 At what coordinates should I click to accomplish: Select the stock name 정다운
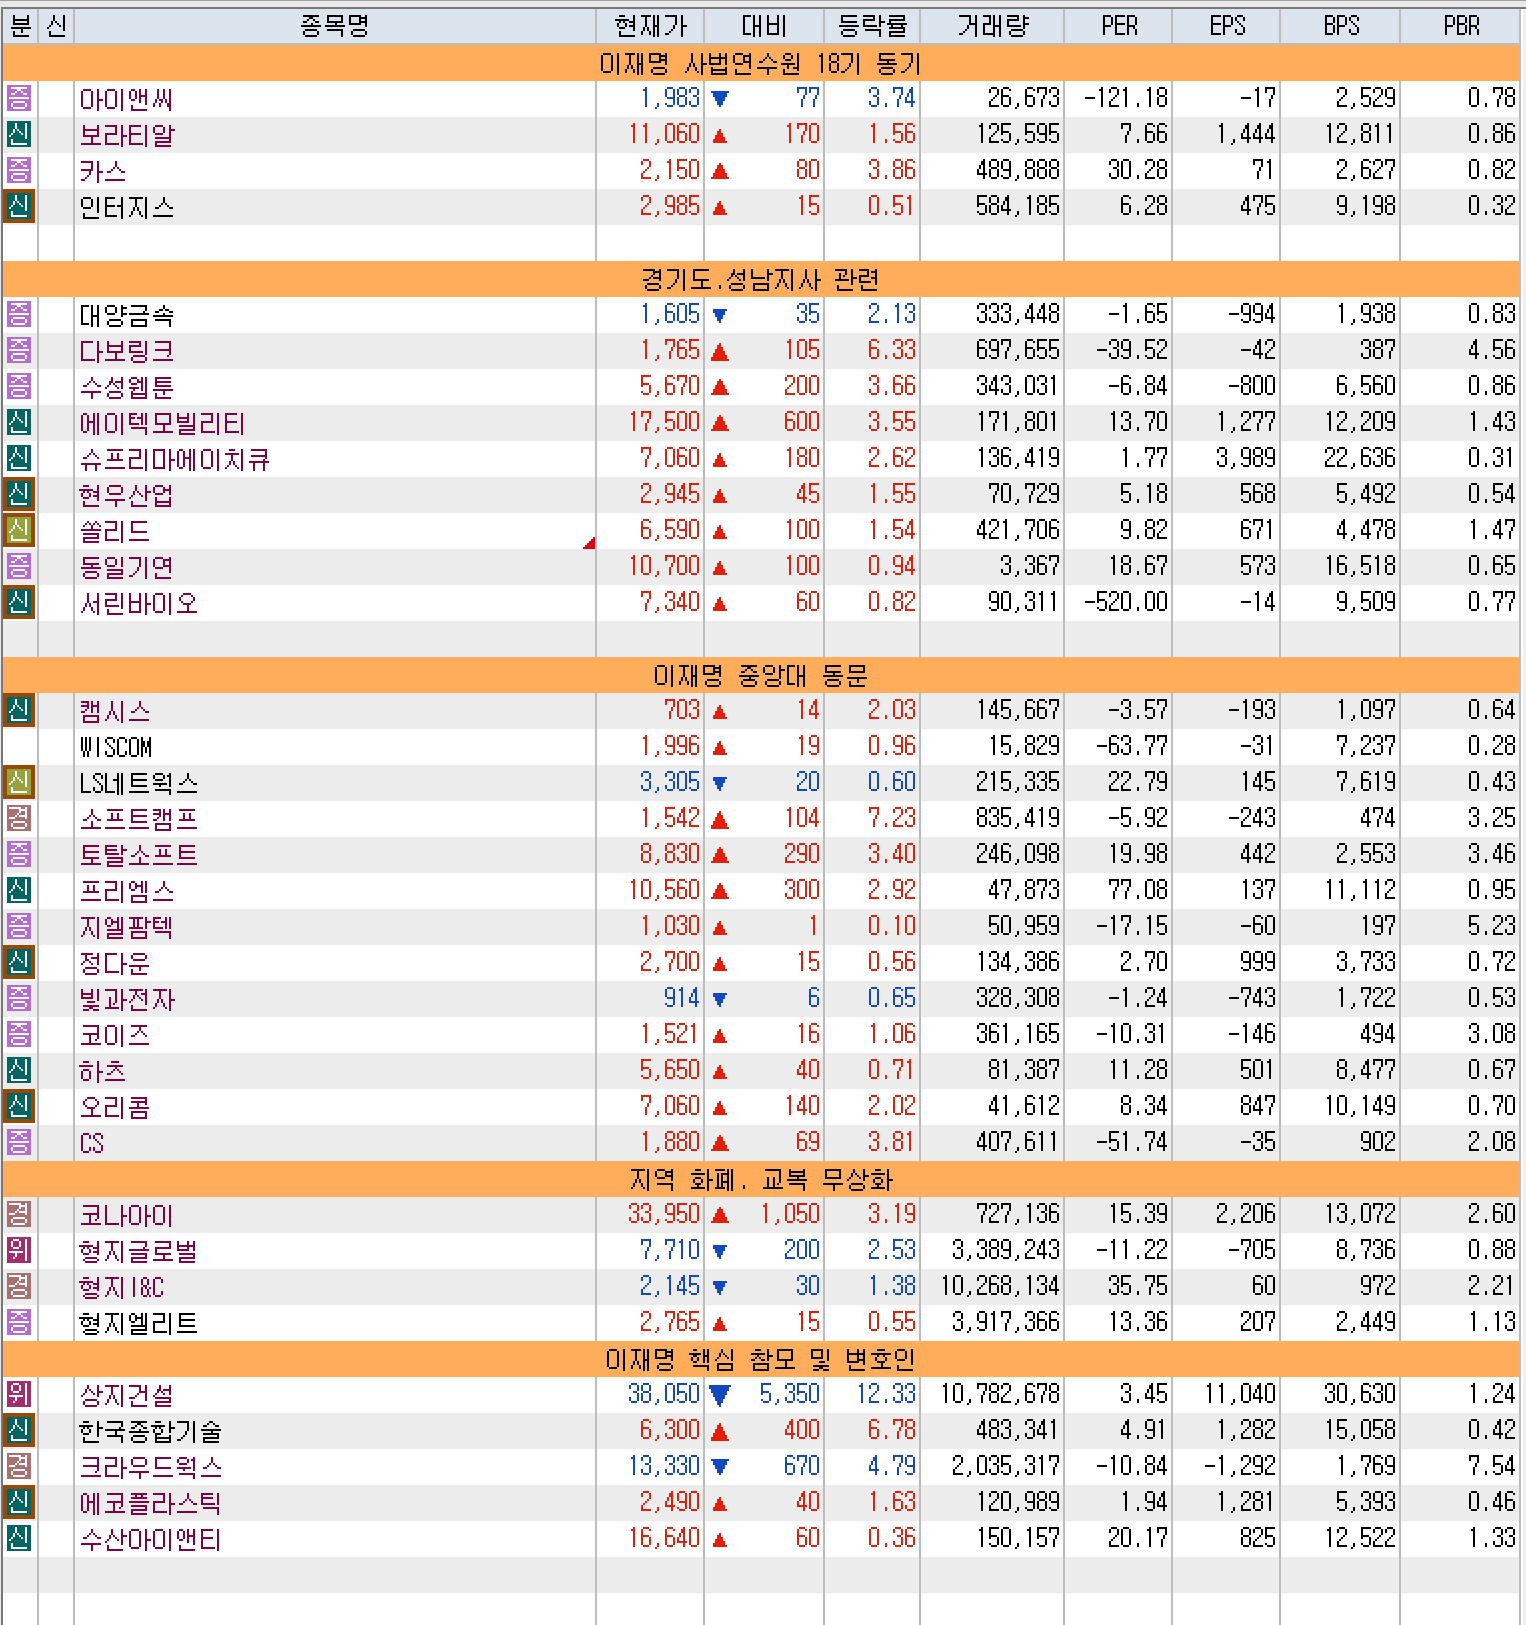(x=114, y=964)
